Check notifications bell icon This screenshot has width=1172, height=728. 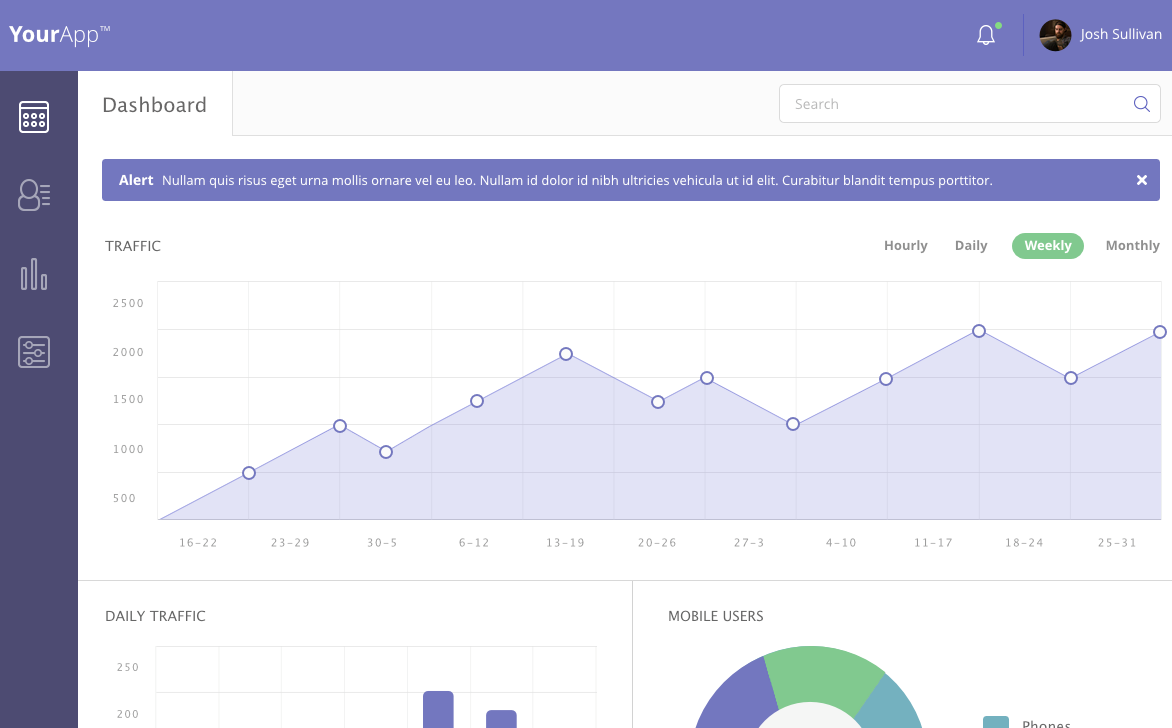(x=986, y=35)
